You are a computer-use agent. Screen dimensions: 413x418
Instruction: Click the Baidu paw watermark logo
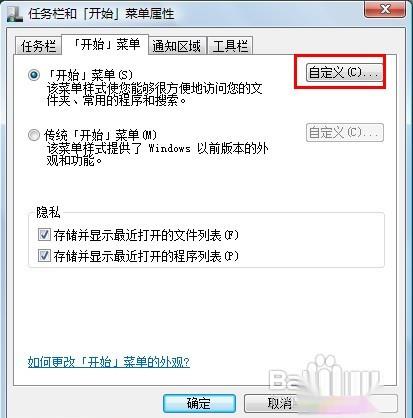click(325, 375)
